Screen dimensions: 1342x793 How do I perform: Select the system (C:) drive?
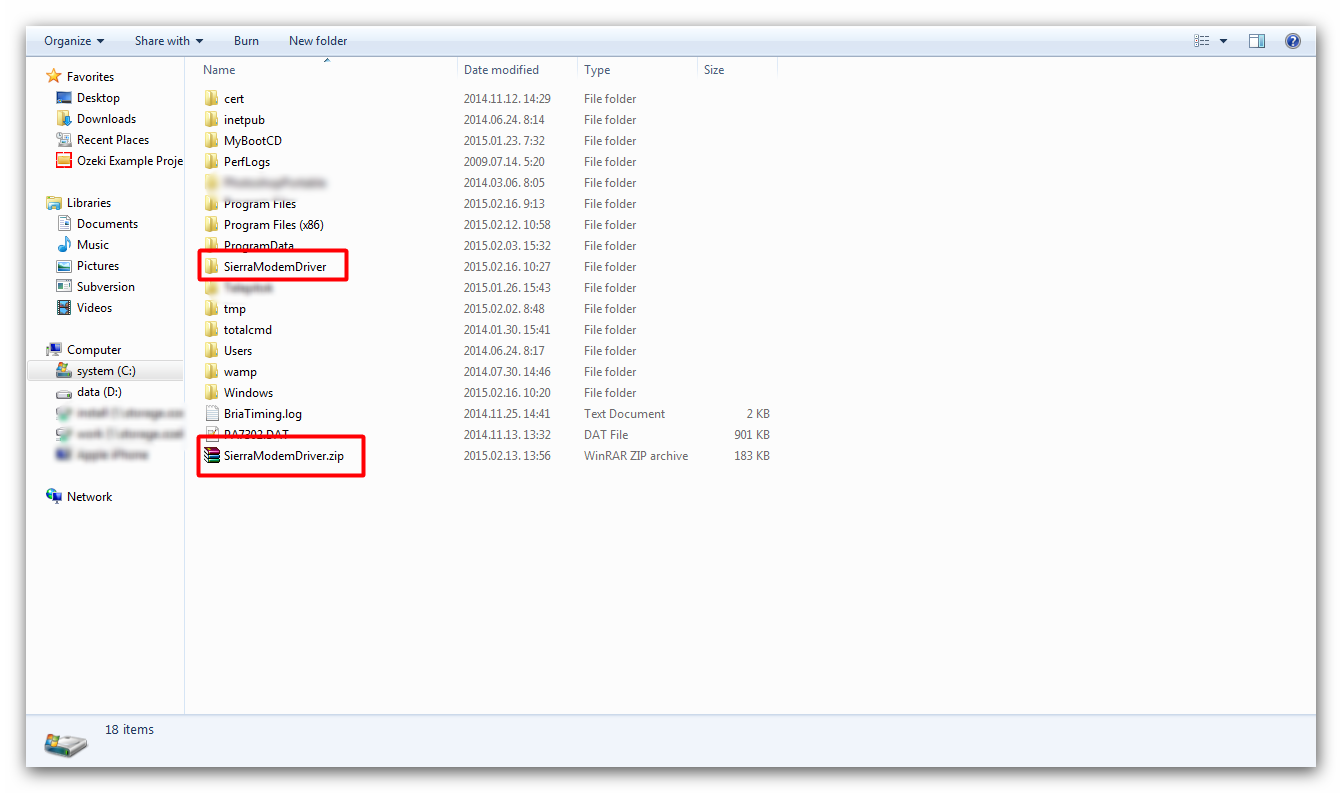[x=103, y=370]
